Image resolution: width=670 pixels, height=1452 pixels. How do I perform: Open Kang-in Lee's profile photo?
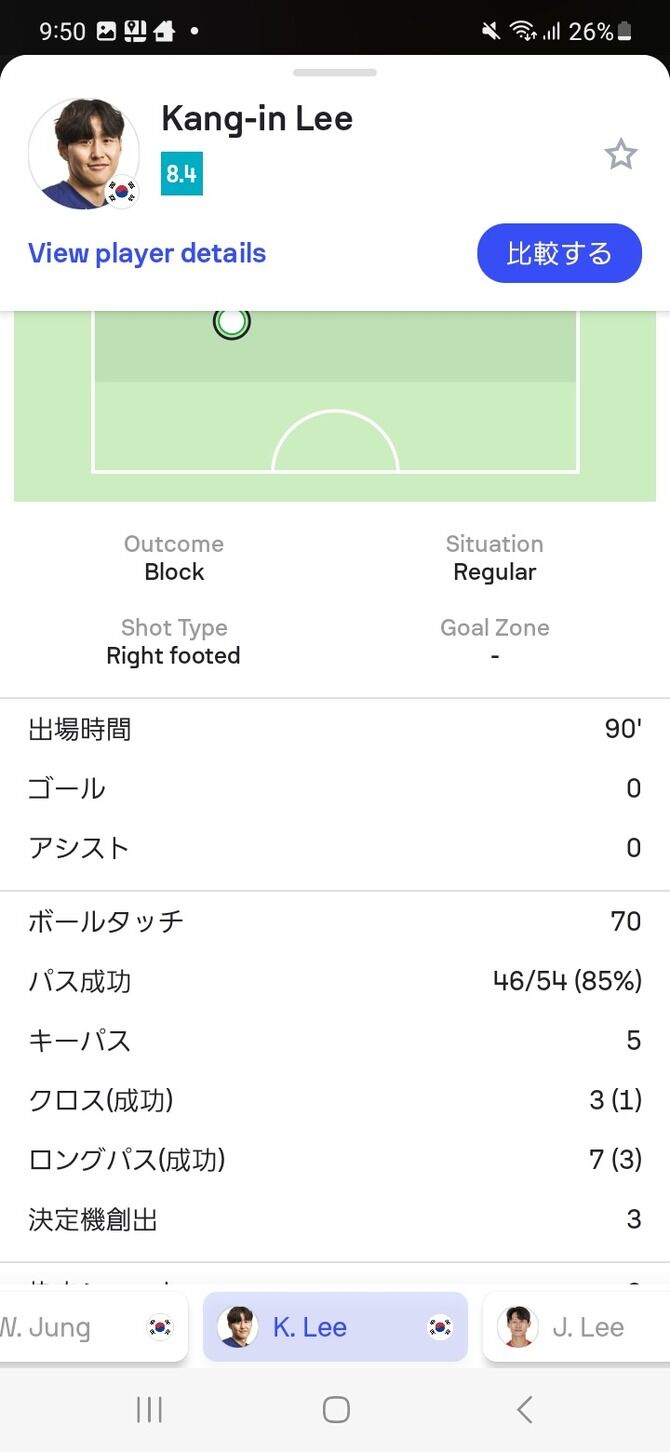pyautogui.click(x=83, y=153)
